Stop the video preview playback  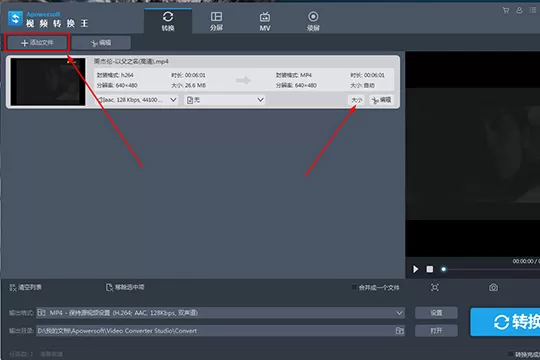click(429, 269)
